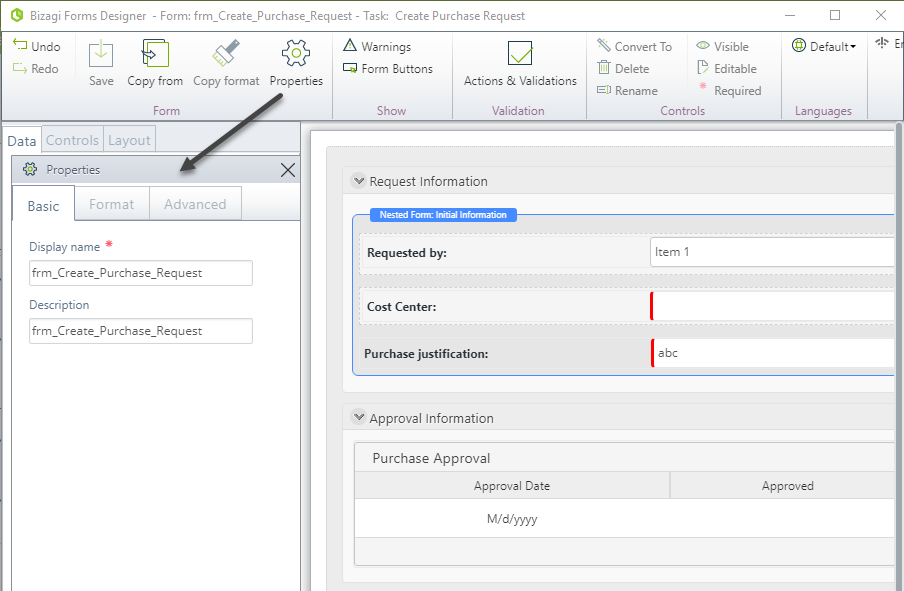Select the Purchase Approval table title
The image size is (904, 591).
[431, 458]
